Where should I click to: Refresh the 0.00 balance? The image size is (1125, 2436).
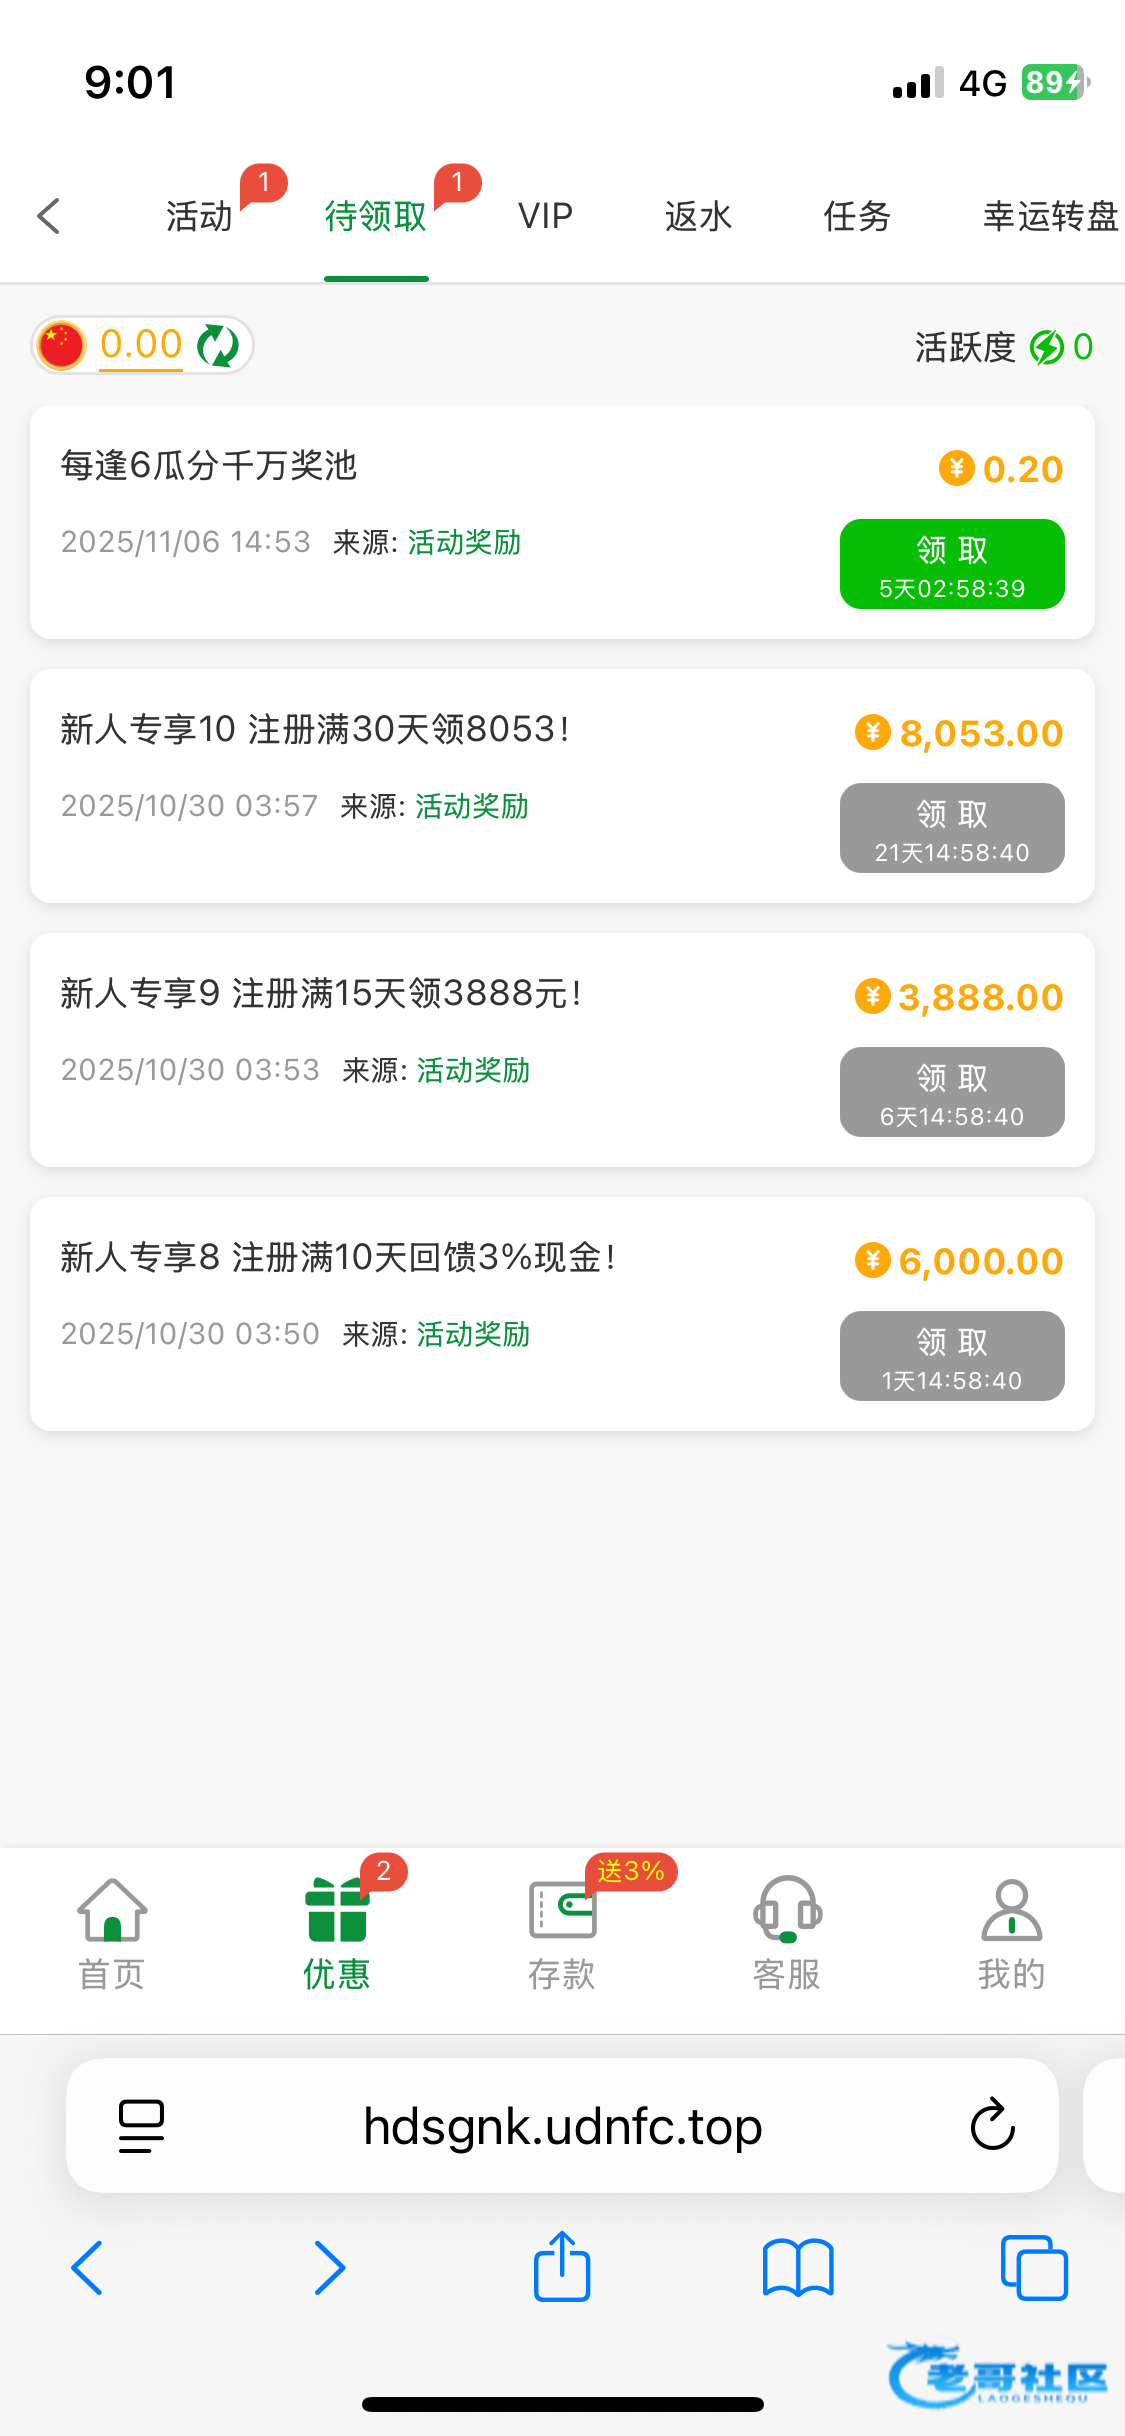(x=217, y=346)
